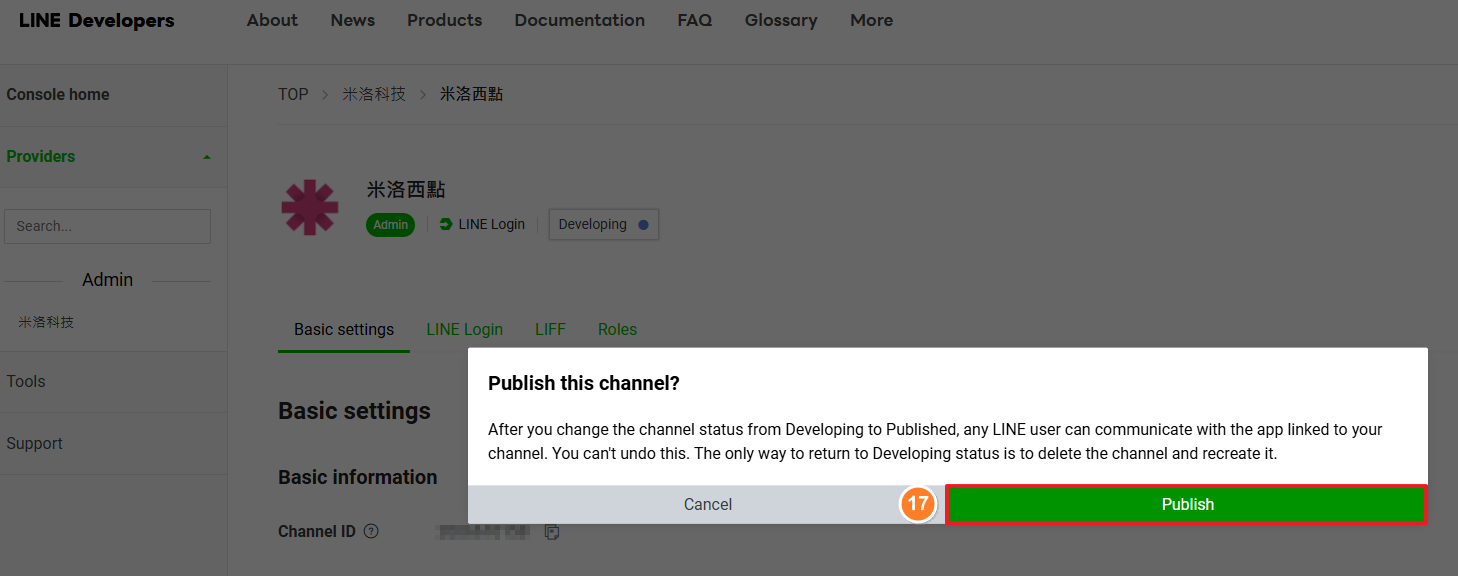Click the Publish button in the dialog
The image size is (1458, 576).
click(x=1186, y=505)
